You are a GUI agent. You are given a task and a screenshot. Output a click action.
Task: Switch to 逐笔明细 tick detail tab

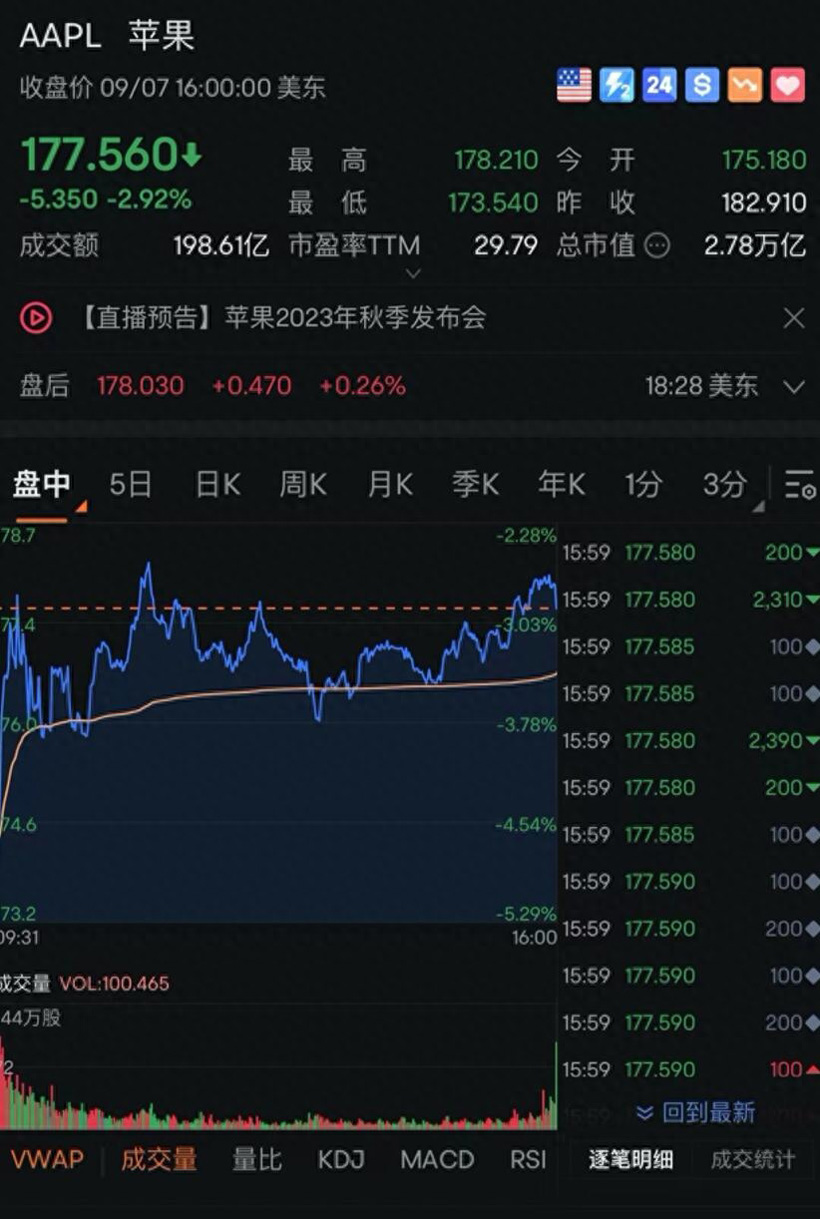(x=631, y=1160)
